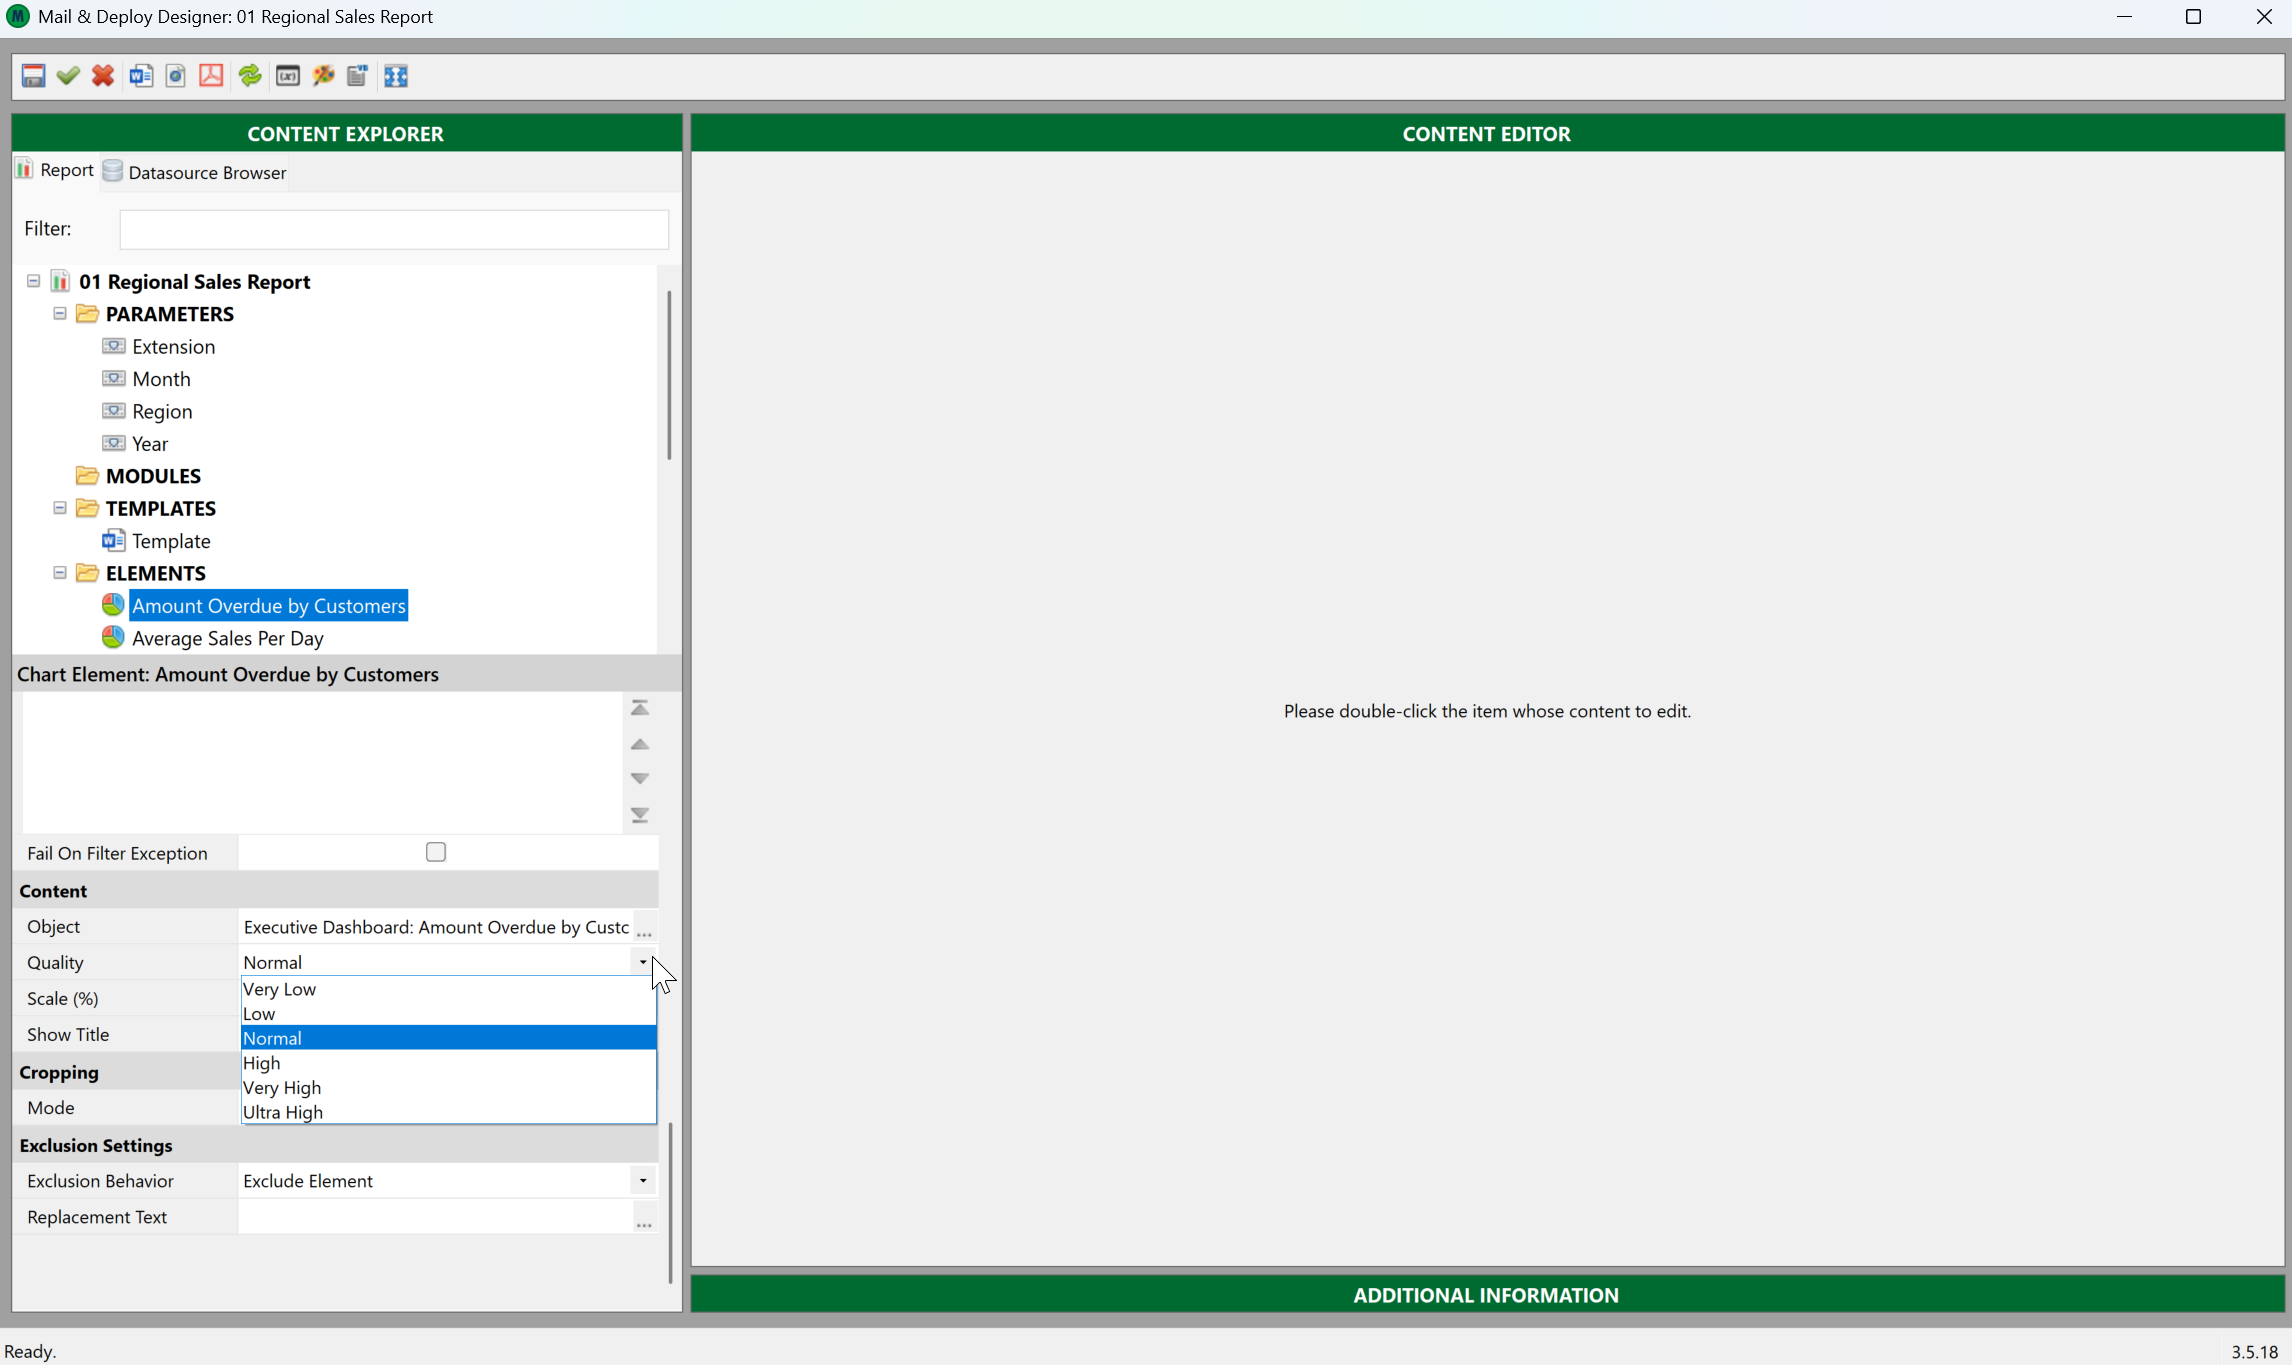Switch to the Datasource Browser tab
The height and width of the screenshot is (1365, 2292).
pos(196,172)
